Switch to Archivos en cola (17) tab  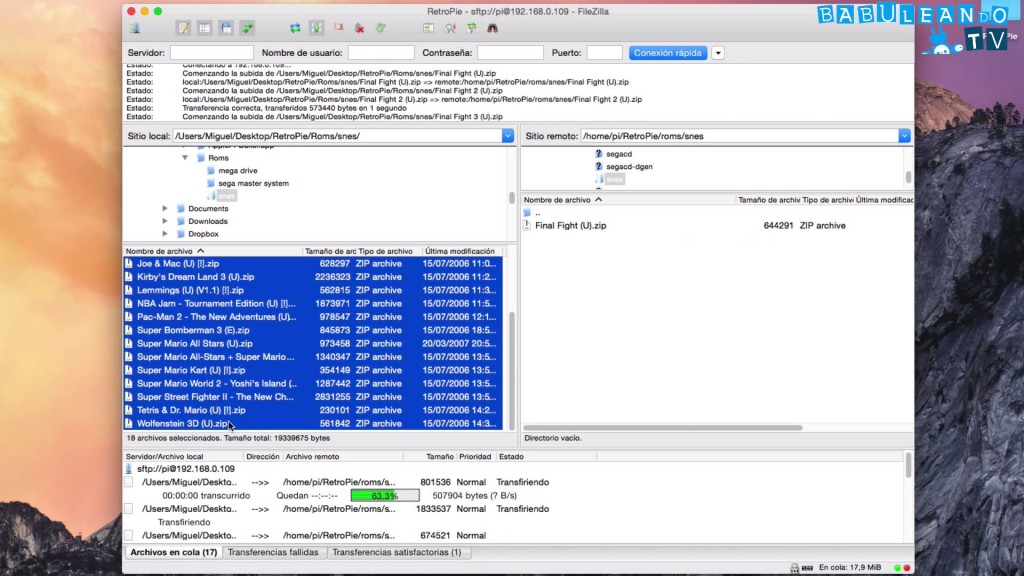[x=173, y=552]
